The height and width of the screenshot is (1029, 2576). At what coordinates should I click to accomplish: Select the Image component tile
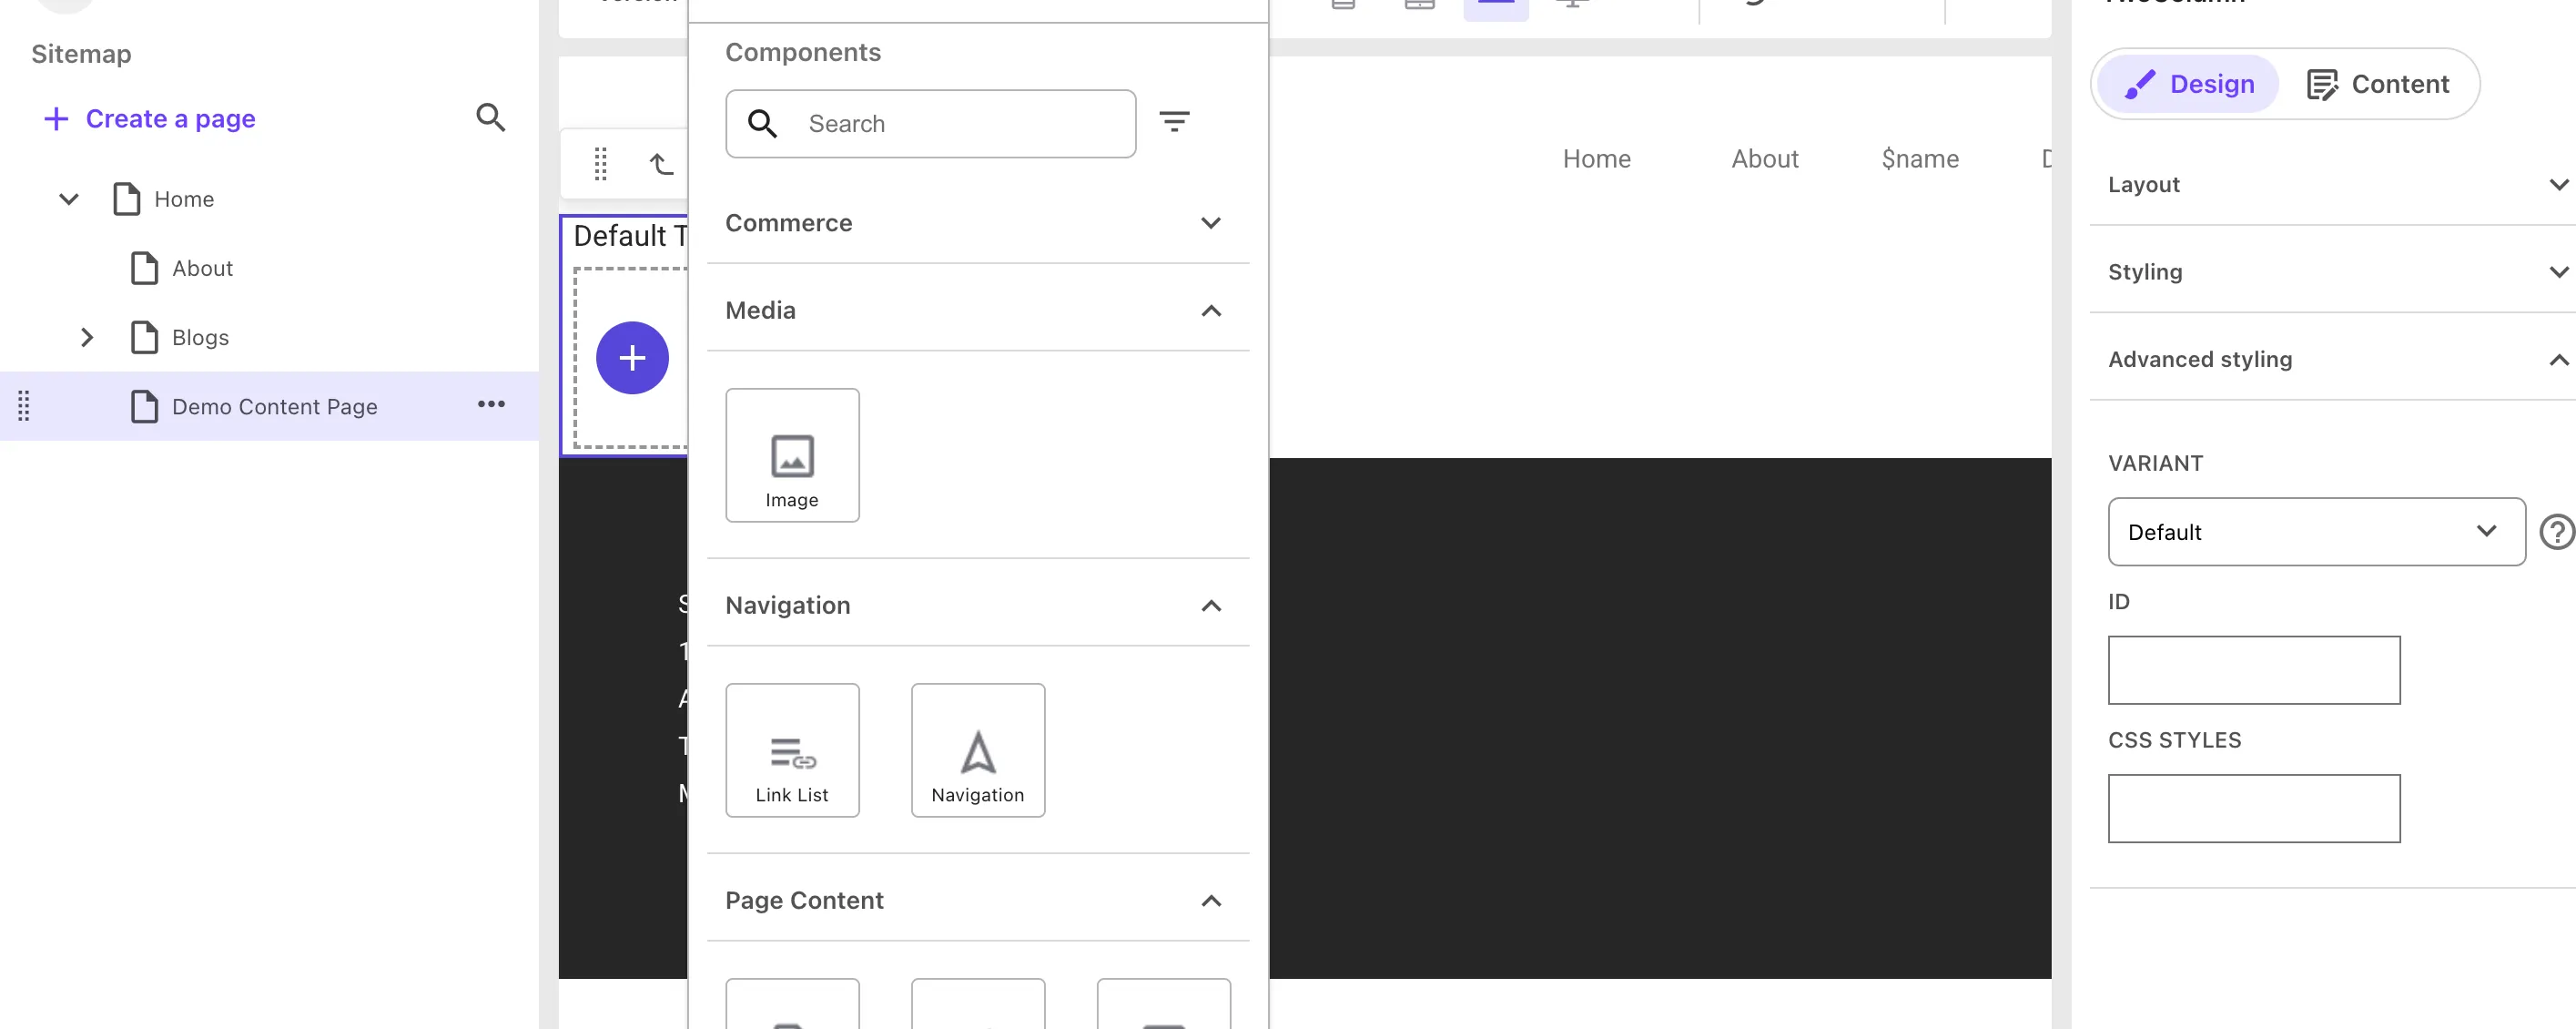[x=792, y=455]
